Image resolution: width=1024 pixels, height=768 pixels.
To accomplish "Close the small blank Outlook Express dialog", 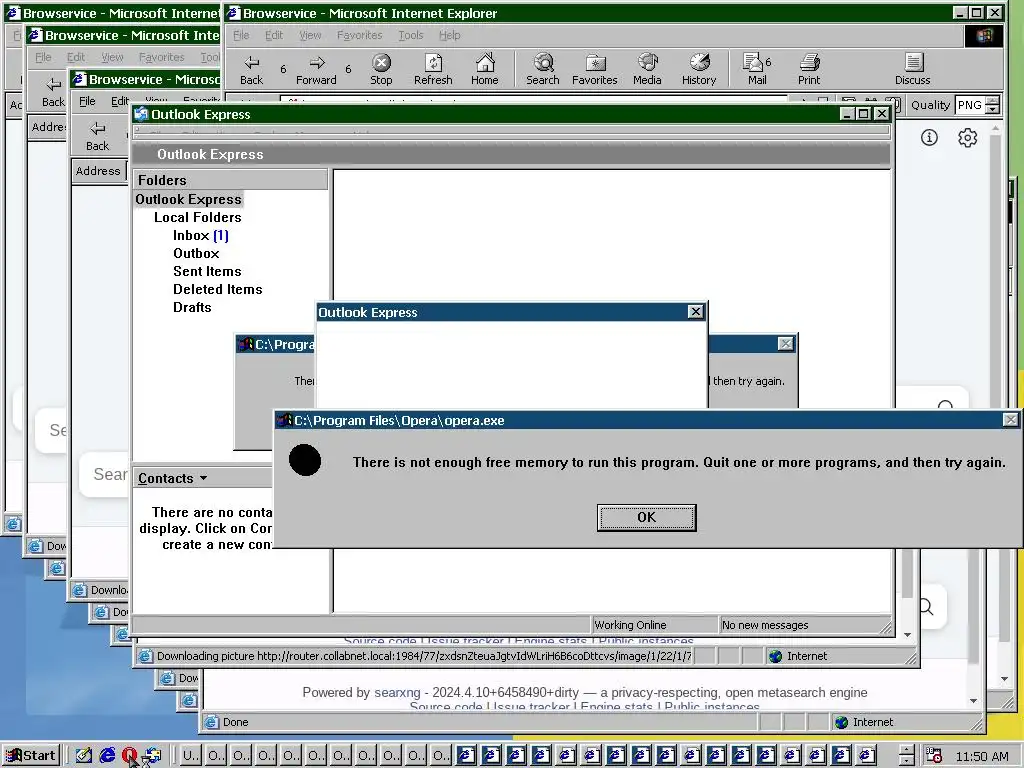I will pyautogui.click(x=696, y=312).
